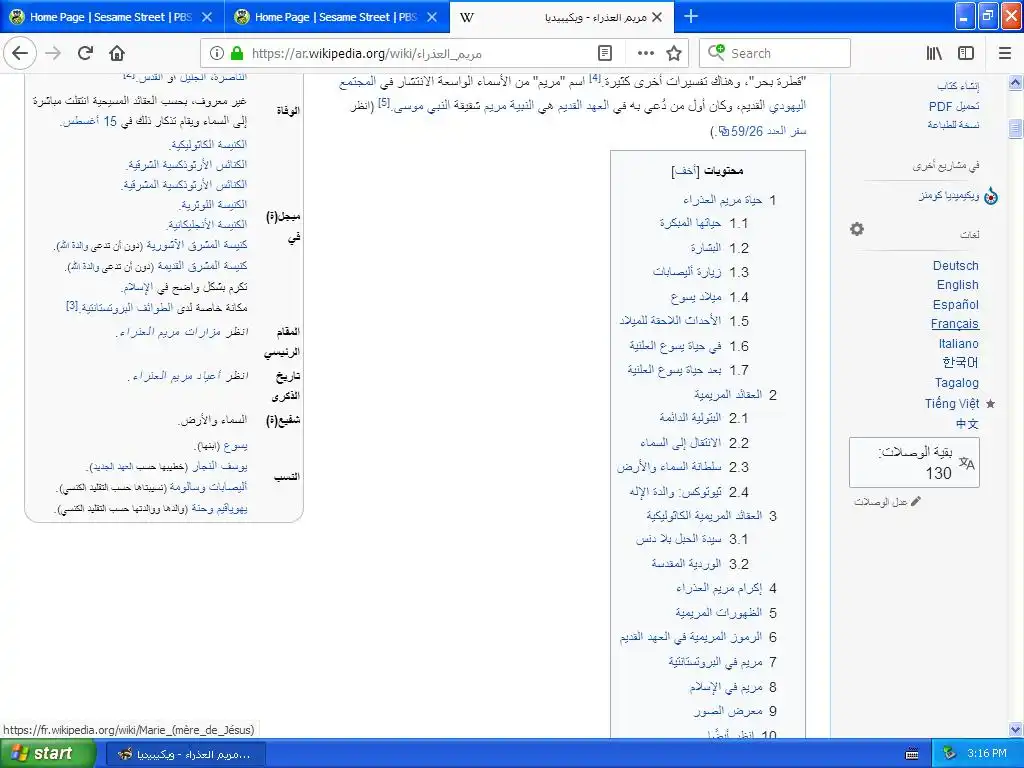Open the Korean 한국어 language link
This screenshot has height=768, width=1024.
pyautogui.click(x=961, y=362)
